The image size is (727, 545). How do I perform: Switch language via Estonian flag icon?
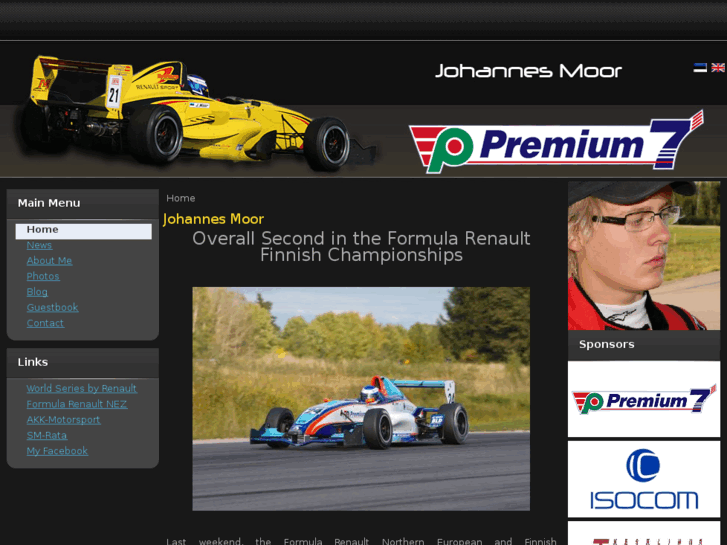(x=700, y=68)
